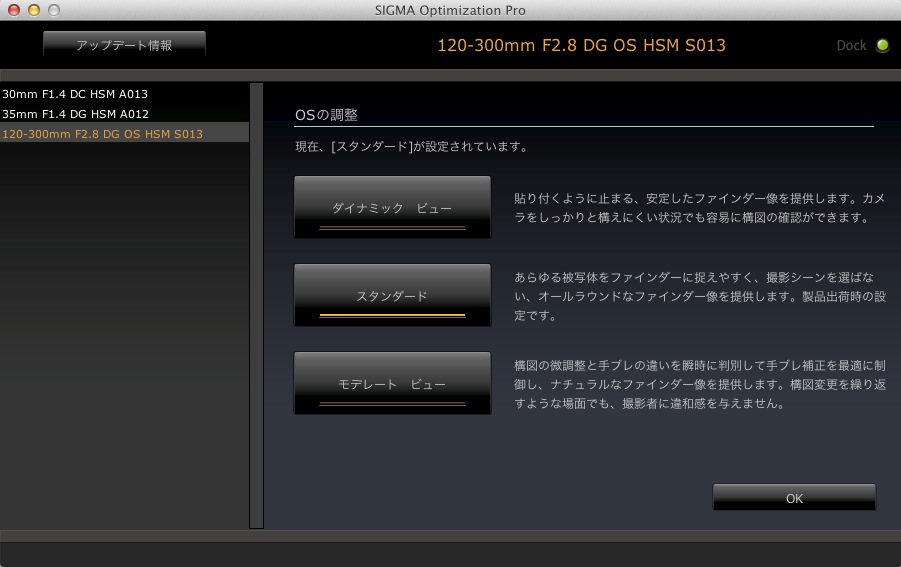This screenshot has width=901, height=567.
Task: Click the lens list vertical scrollbar
Action: coord(256,305)
